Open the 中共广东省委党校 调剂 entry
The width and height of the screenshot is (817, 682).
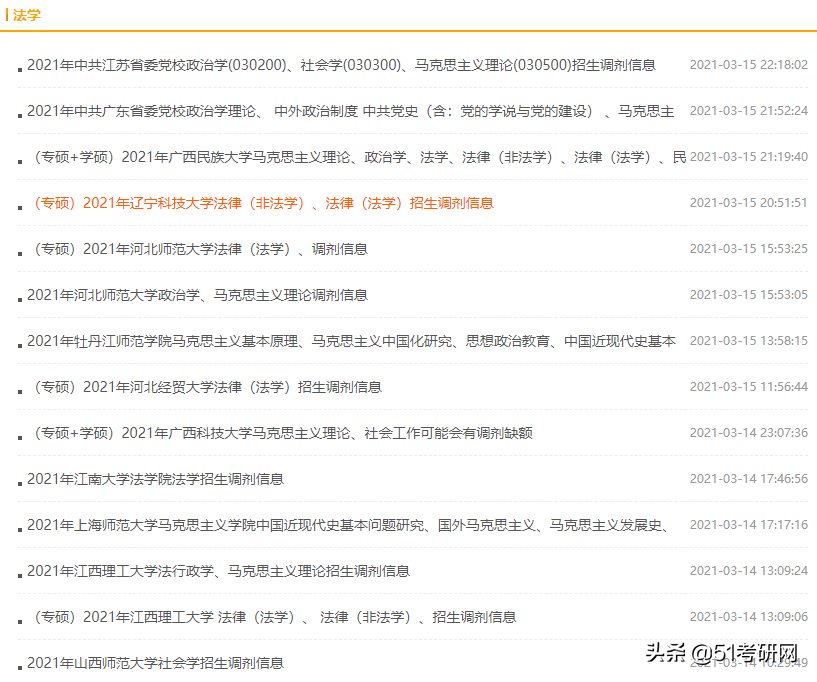(349, 110)
